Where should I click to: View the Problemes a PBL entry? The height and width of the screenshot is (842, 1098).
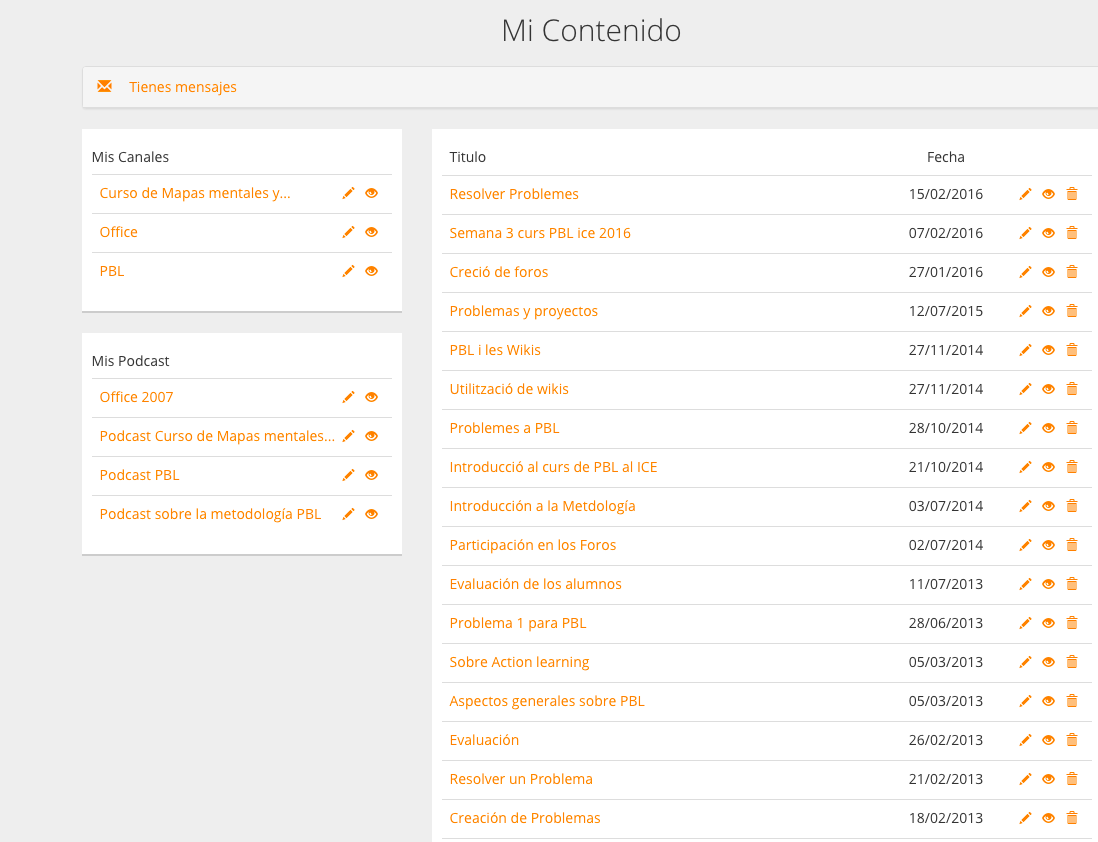(1048, 429)
